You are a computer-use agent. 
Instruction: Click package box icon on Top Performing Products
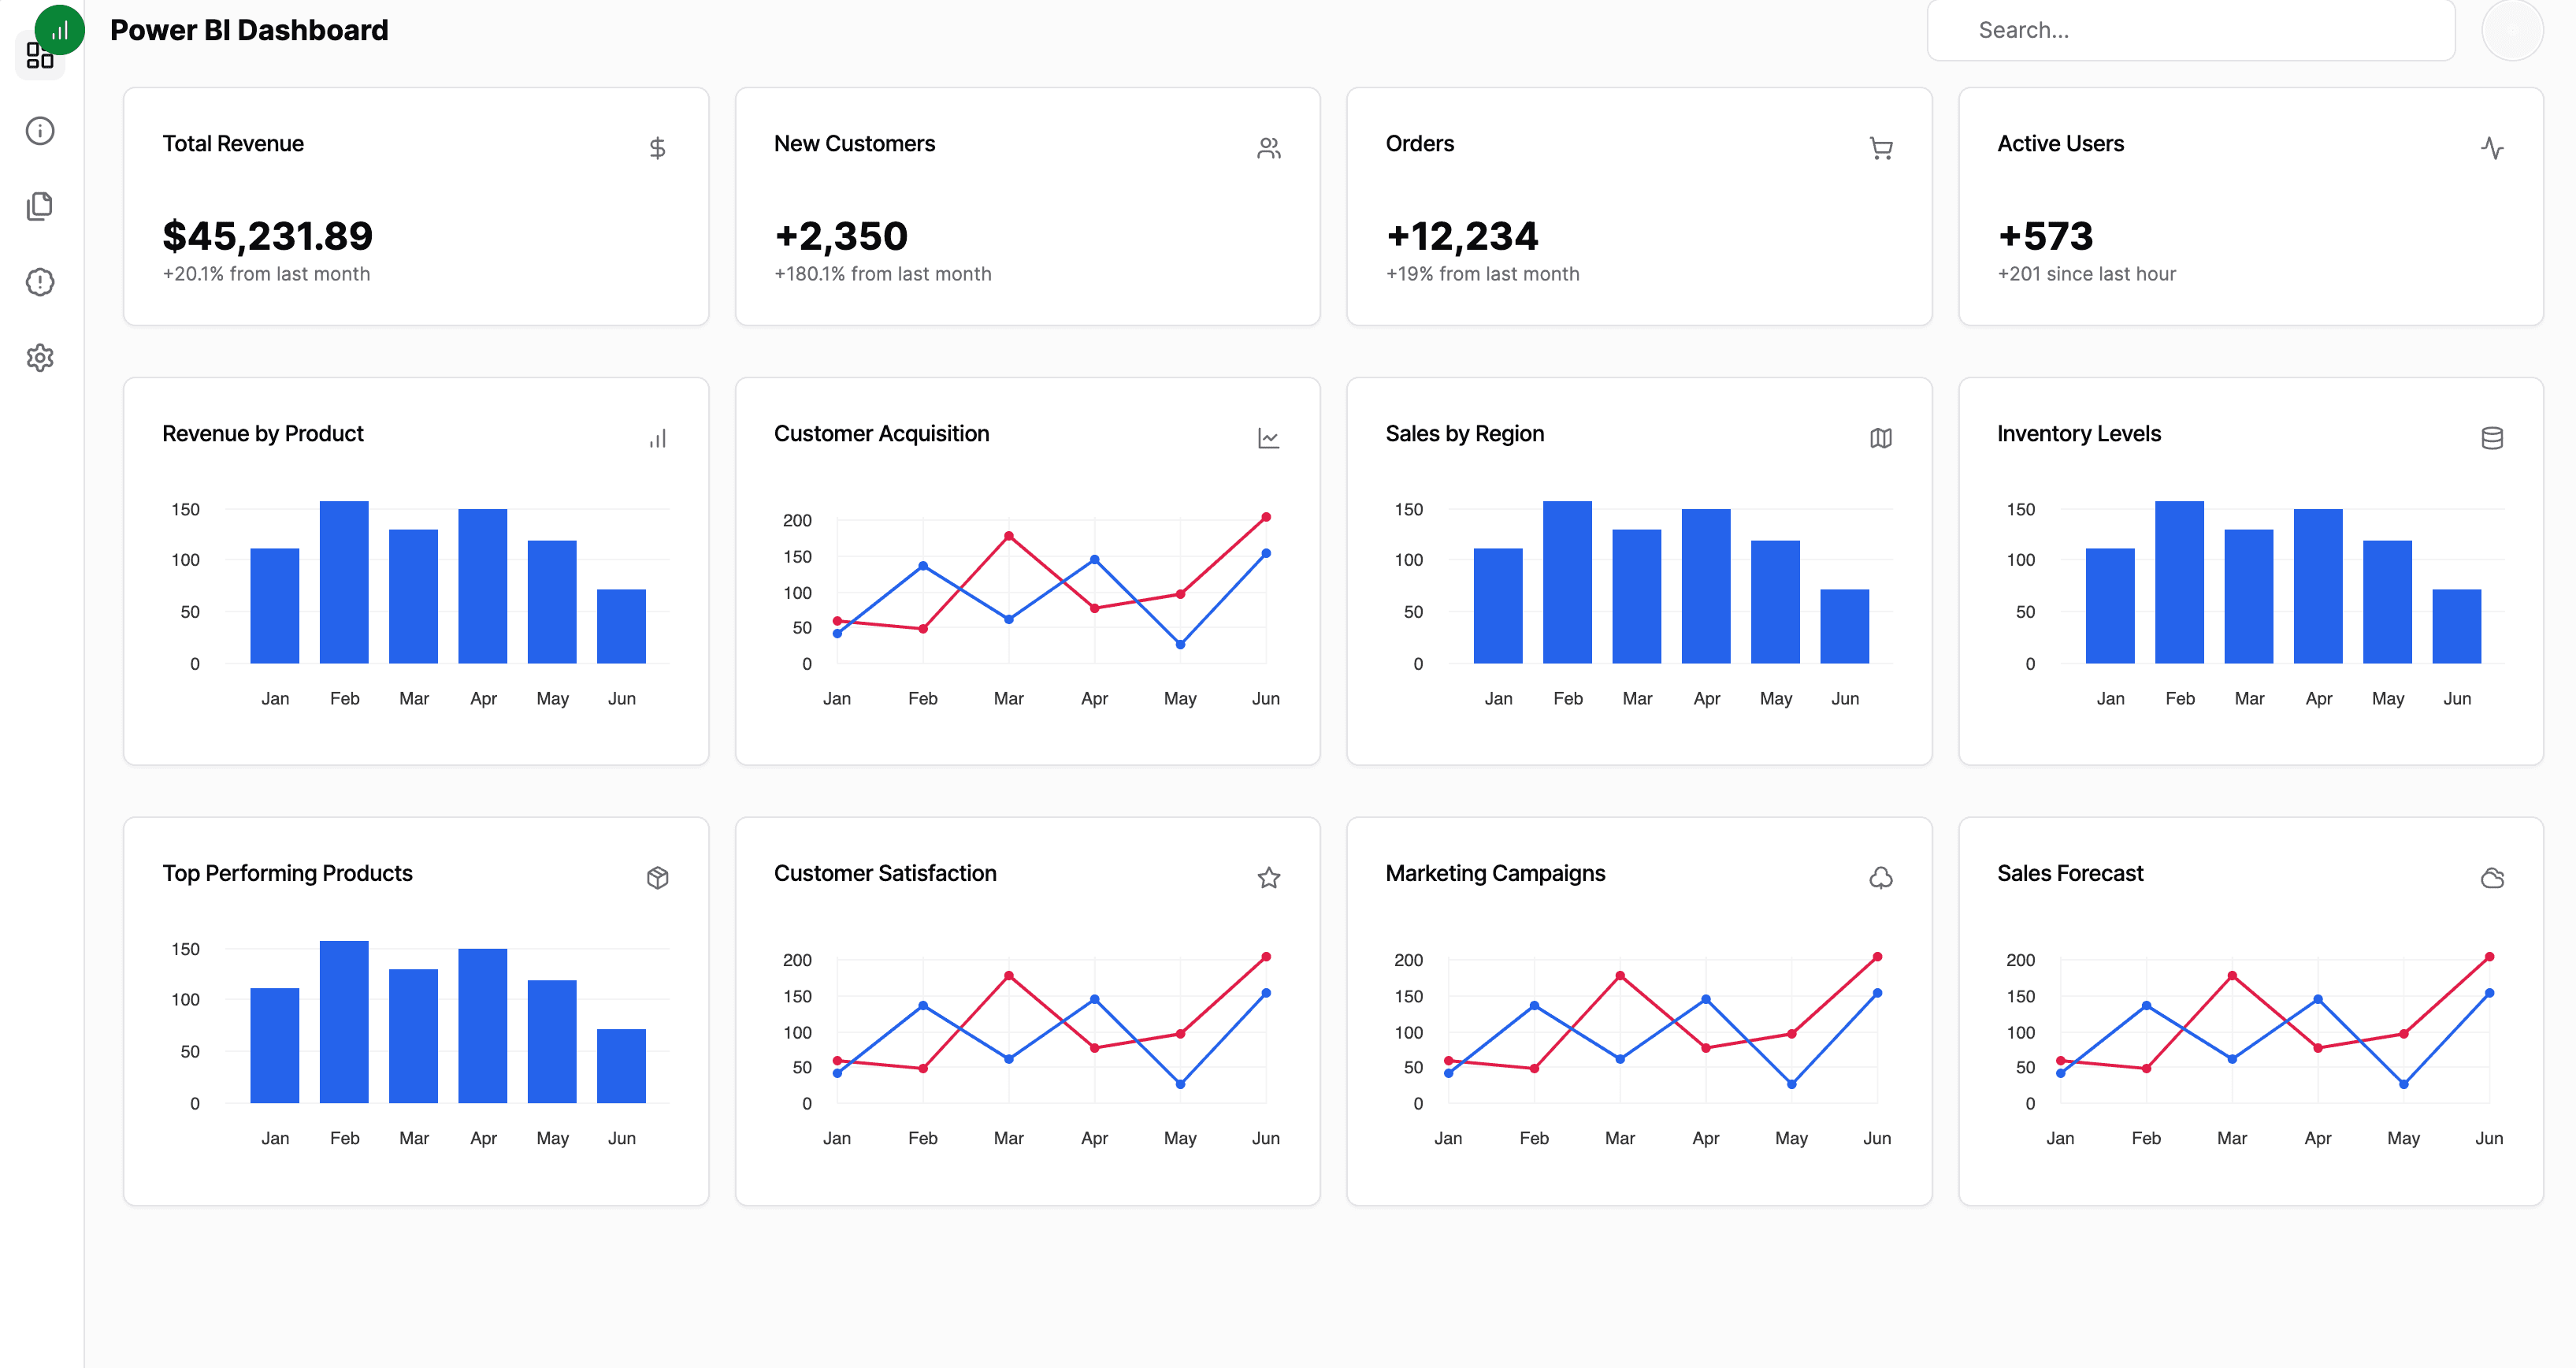657,877
